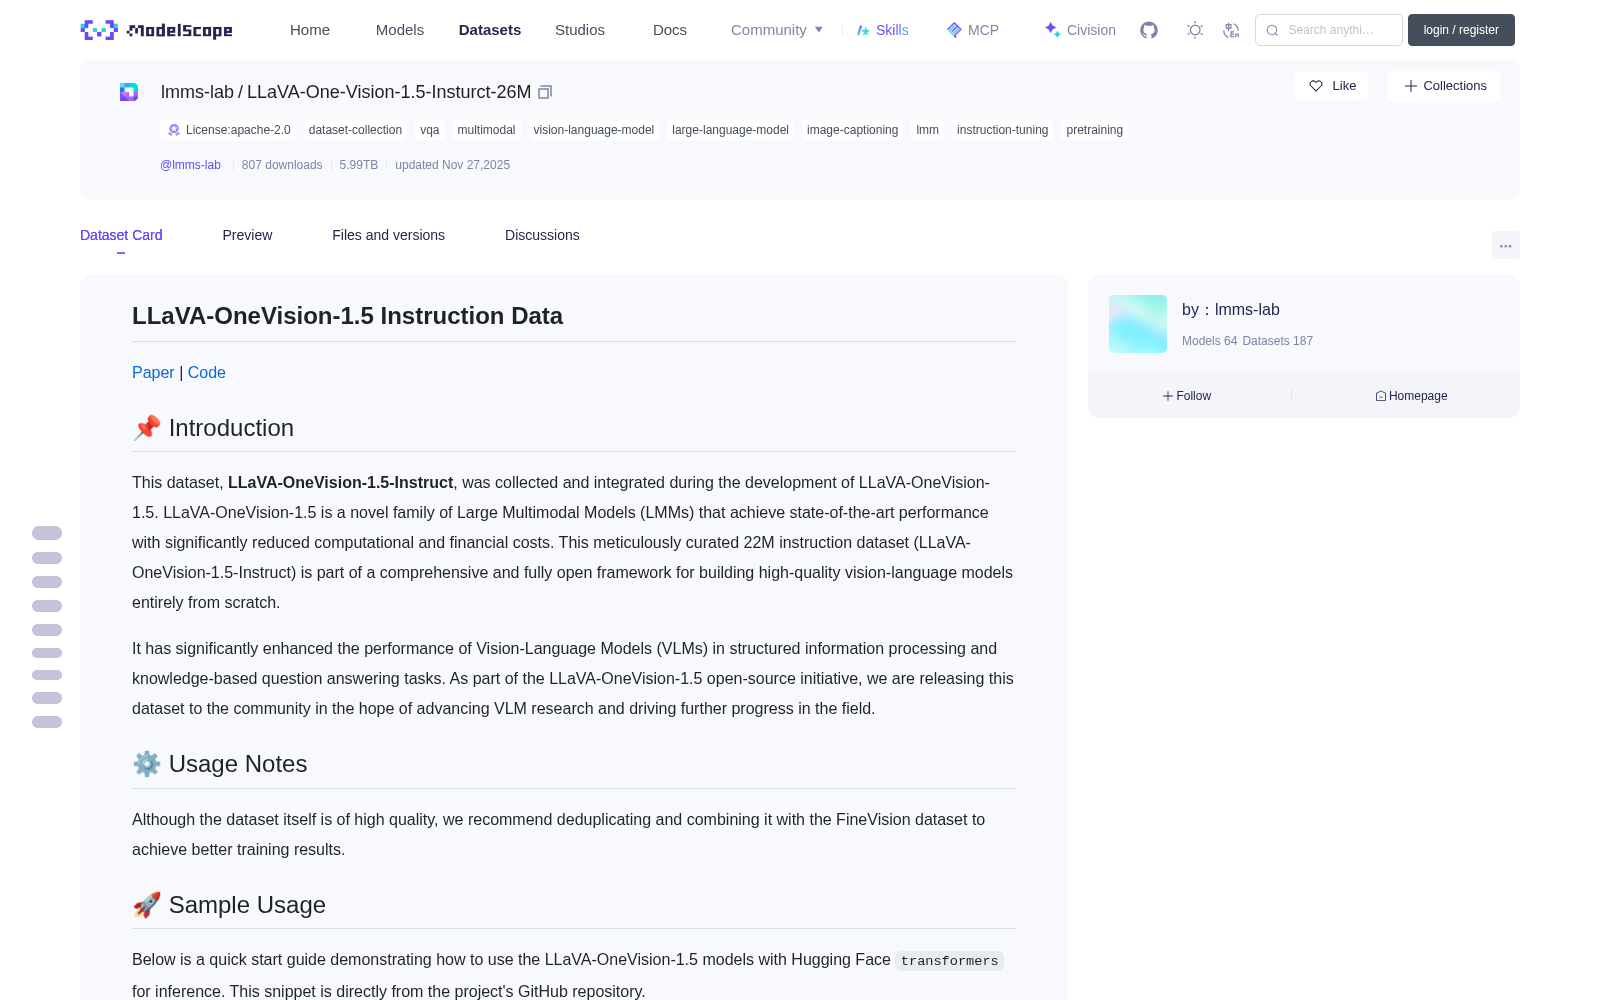
Task: Open the Discussions tab
Action: [542, 235]
